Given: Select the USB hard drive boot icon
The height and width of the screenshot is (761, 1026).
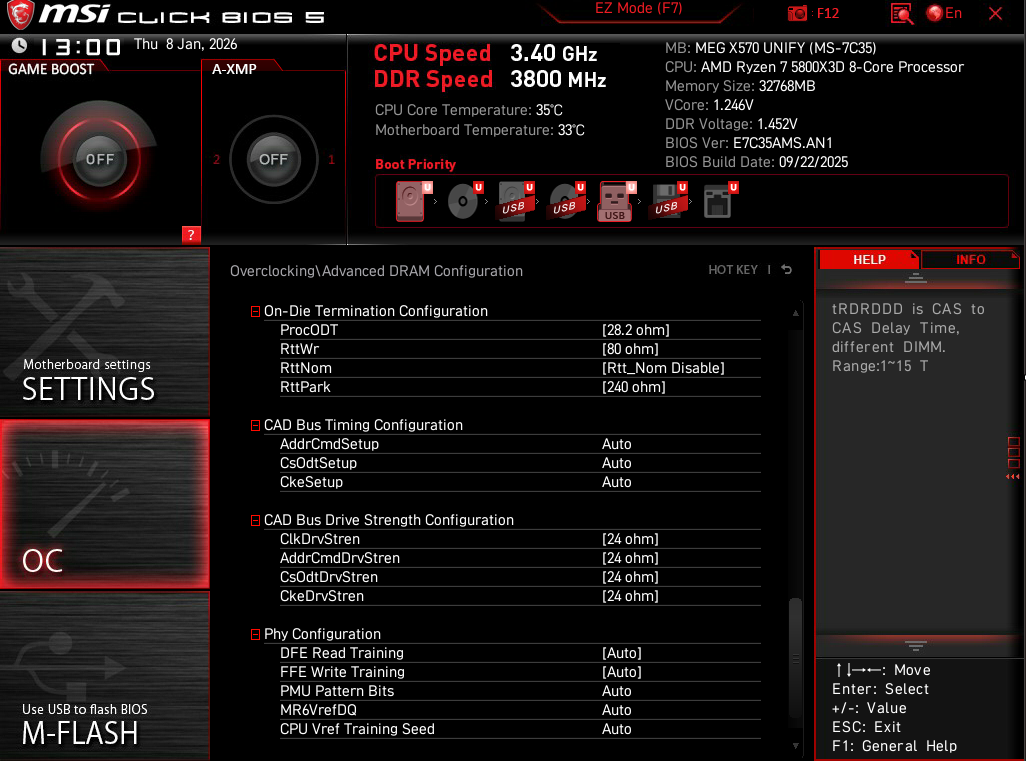Looking at the screenshot, I should [515, 201].
